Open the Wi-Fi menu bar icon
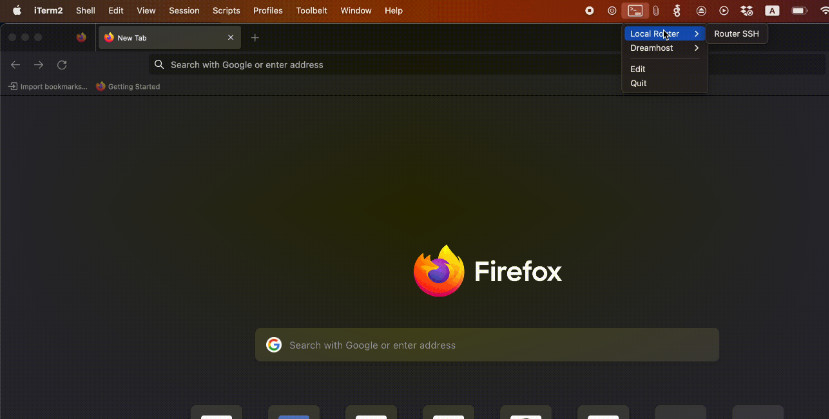The image size is (829, 419). point(824,11)
